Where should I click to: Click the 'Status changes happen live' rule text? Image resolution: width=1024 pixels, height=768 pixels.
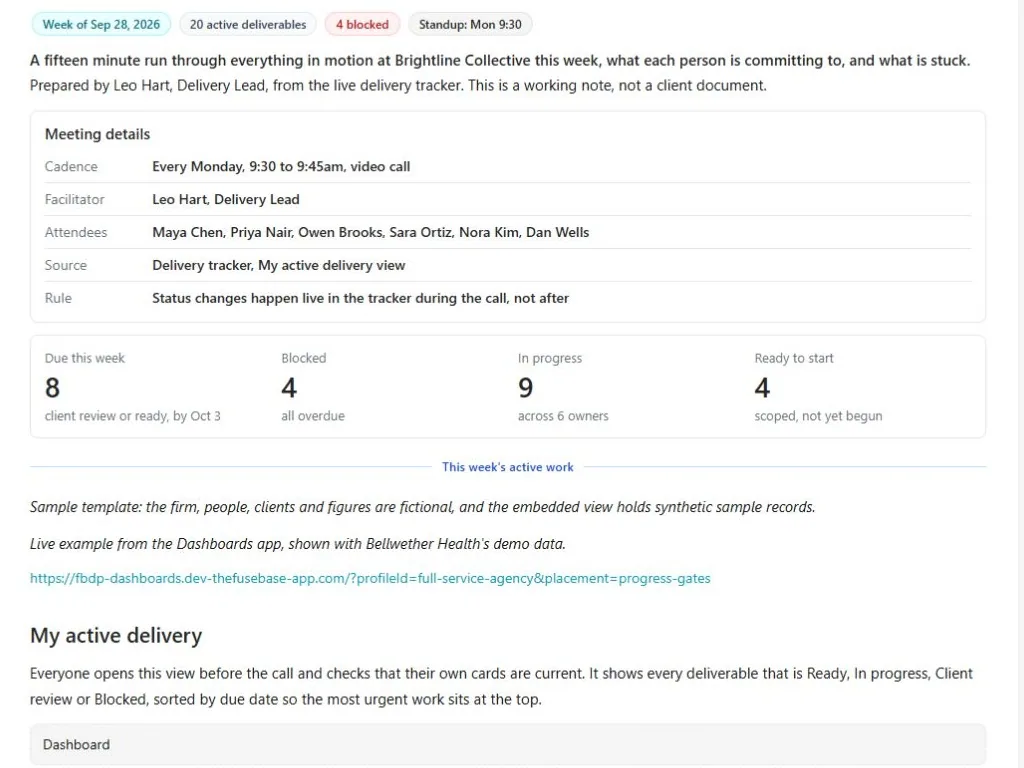360,298
